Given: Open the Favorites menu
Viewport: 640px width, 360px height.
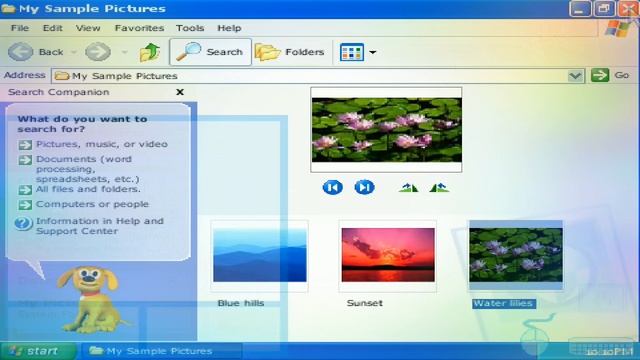Looking at the screenshot, I should [x=139, y=28].
